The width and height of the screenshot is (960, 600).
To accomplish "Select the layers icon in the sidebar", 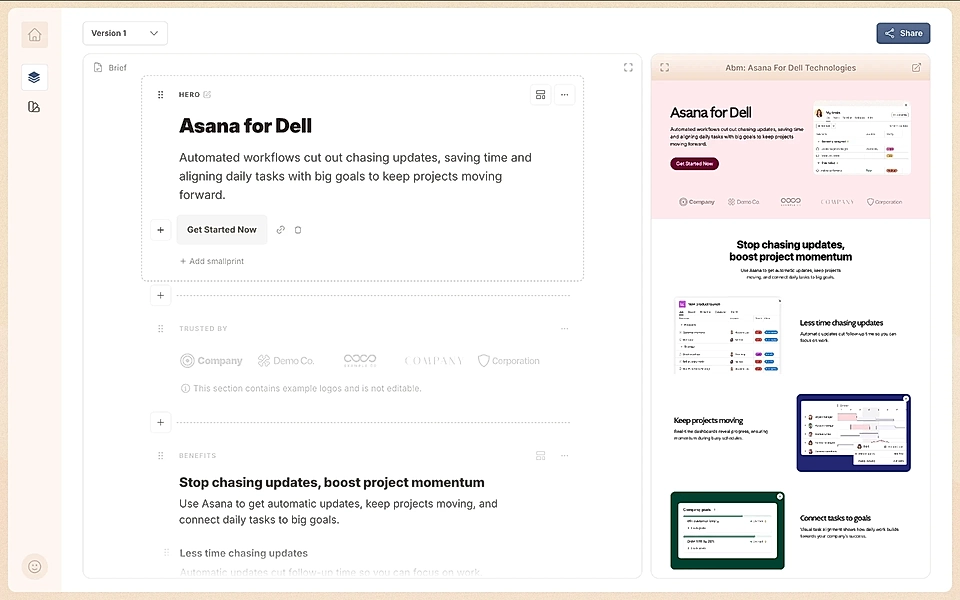I will (x=34, y=77).
